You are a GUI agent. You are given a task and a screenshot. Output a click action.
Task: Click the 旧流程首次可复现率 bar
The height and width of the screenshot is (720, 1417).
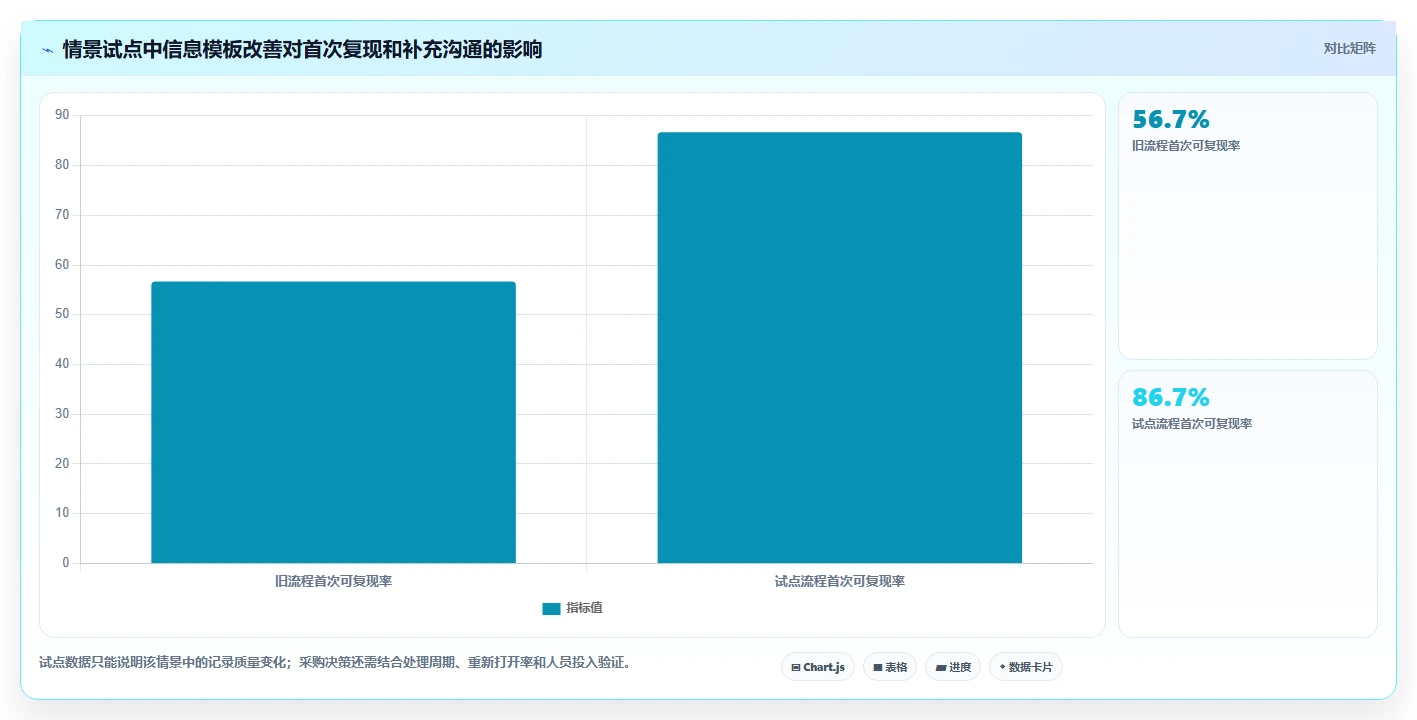click(x=334, y=422)
